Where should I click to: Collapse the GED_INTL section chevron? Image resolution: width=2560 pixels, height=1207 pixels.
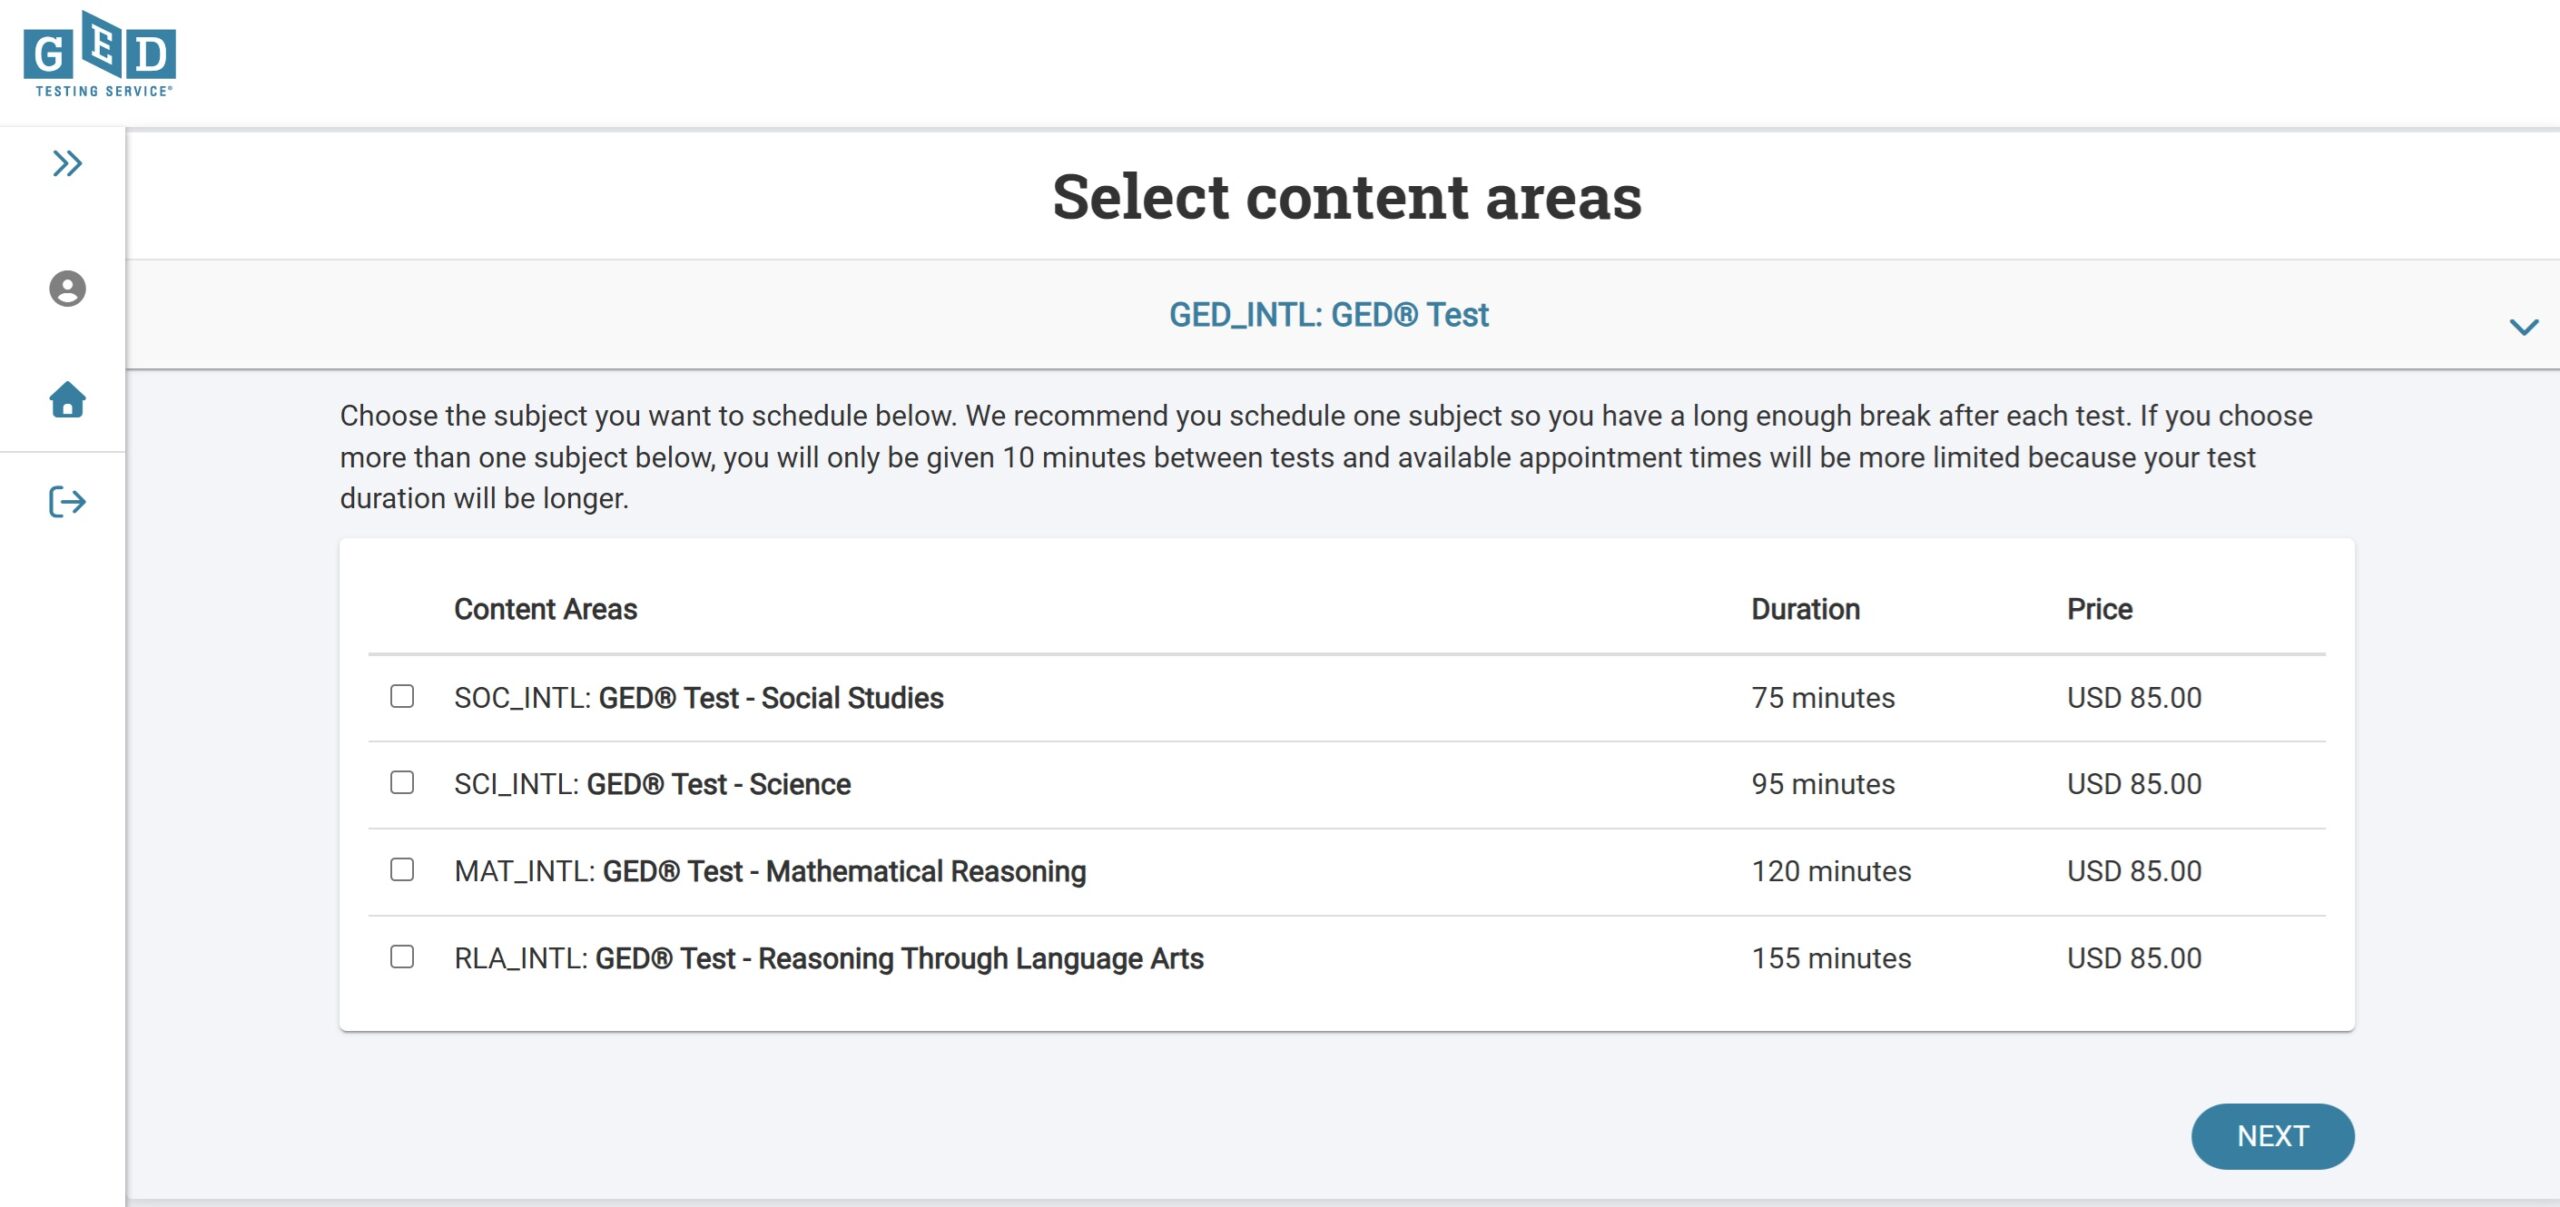(2523, 327)
